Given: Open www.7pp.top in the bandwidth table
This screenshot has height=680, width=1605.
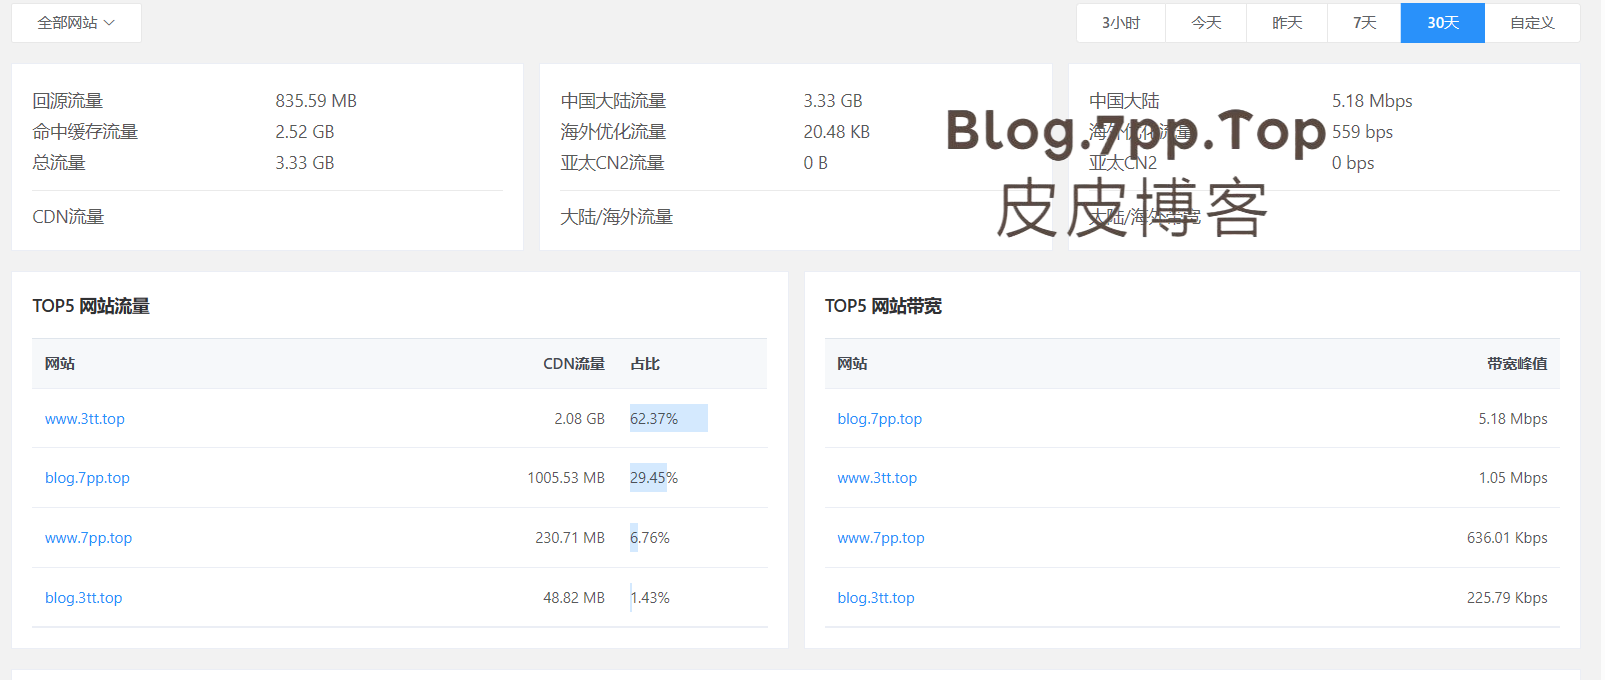Looking at the screenshot, I should point(880,538).
